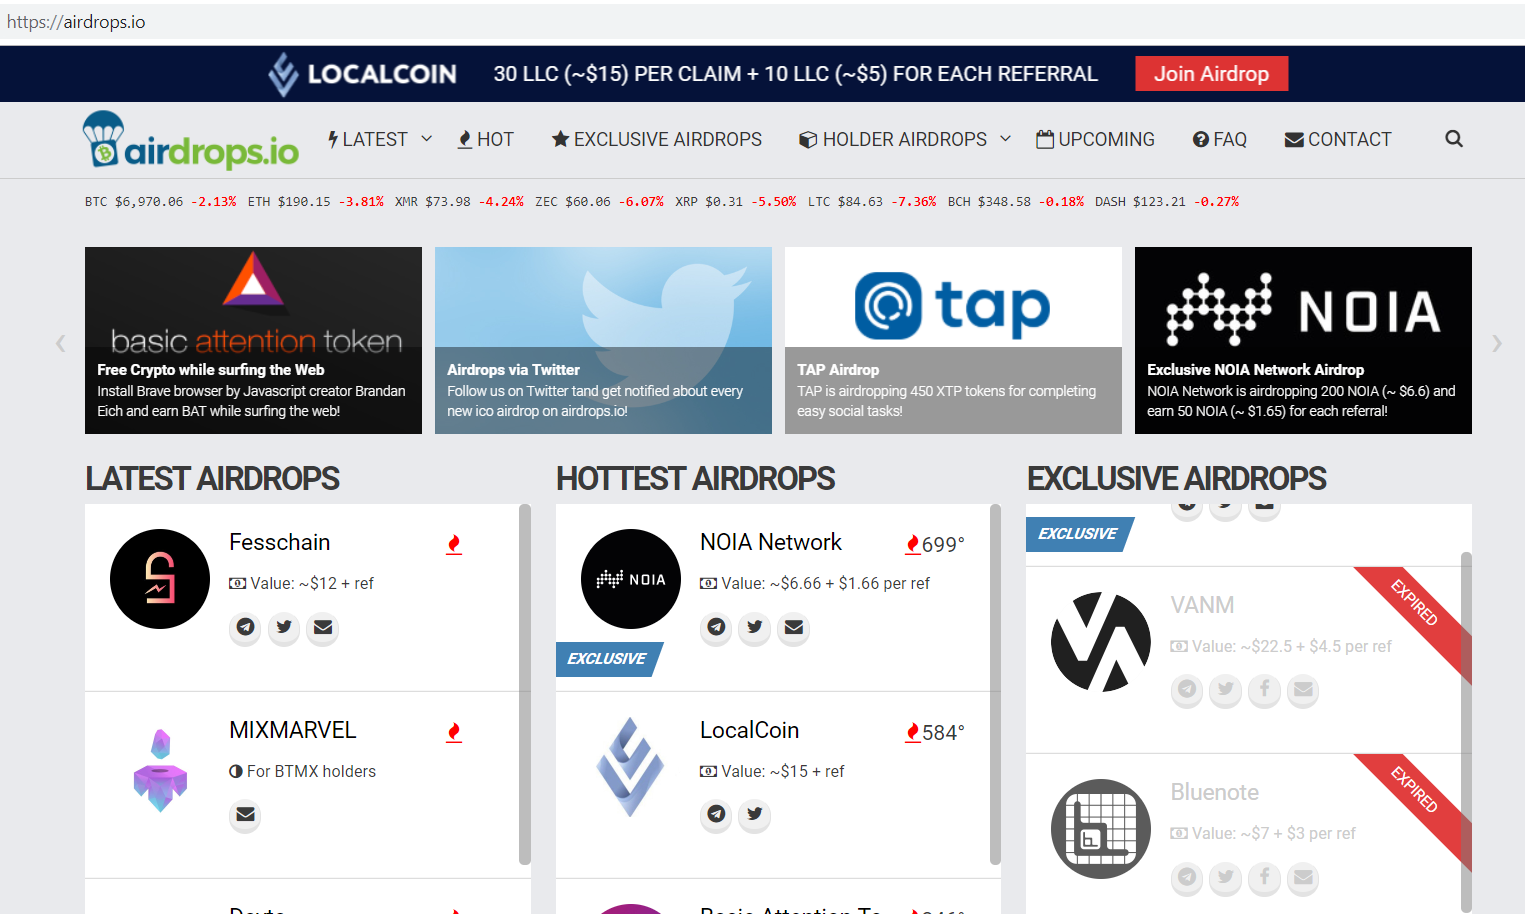Open the NOIA Network title link

pos(771,542)
